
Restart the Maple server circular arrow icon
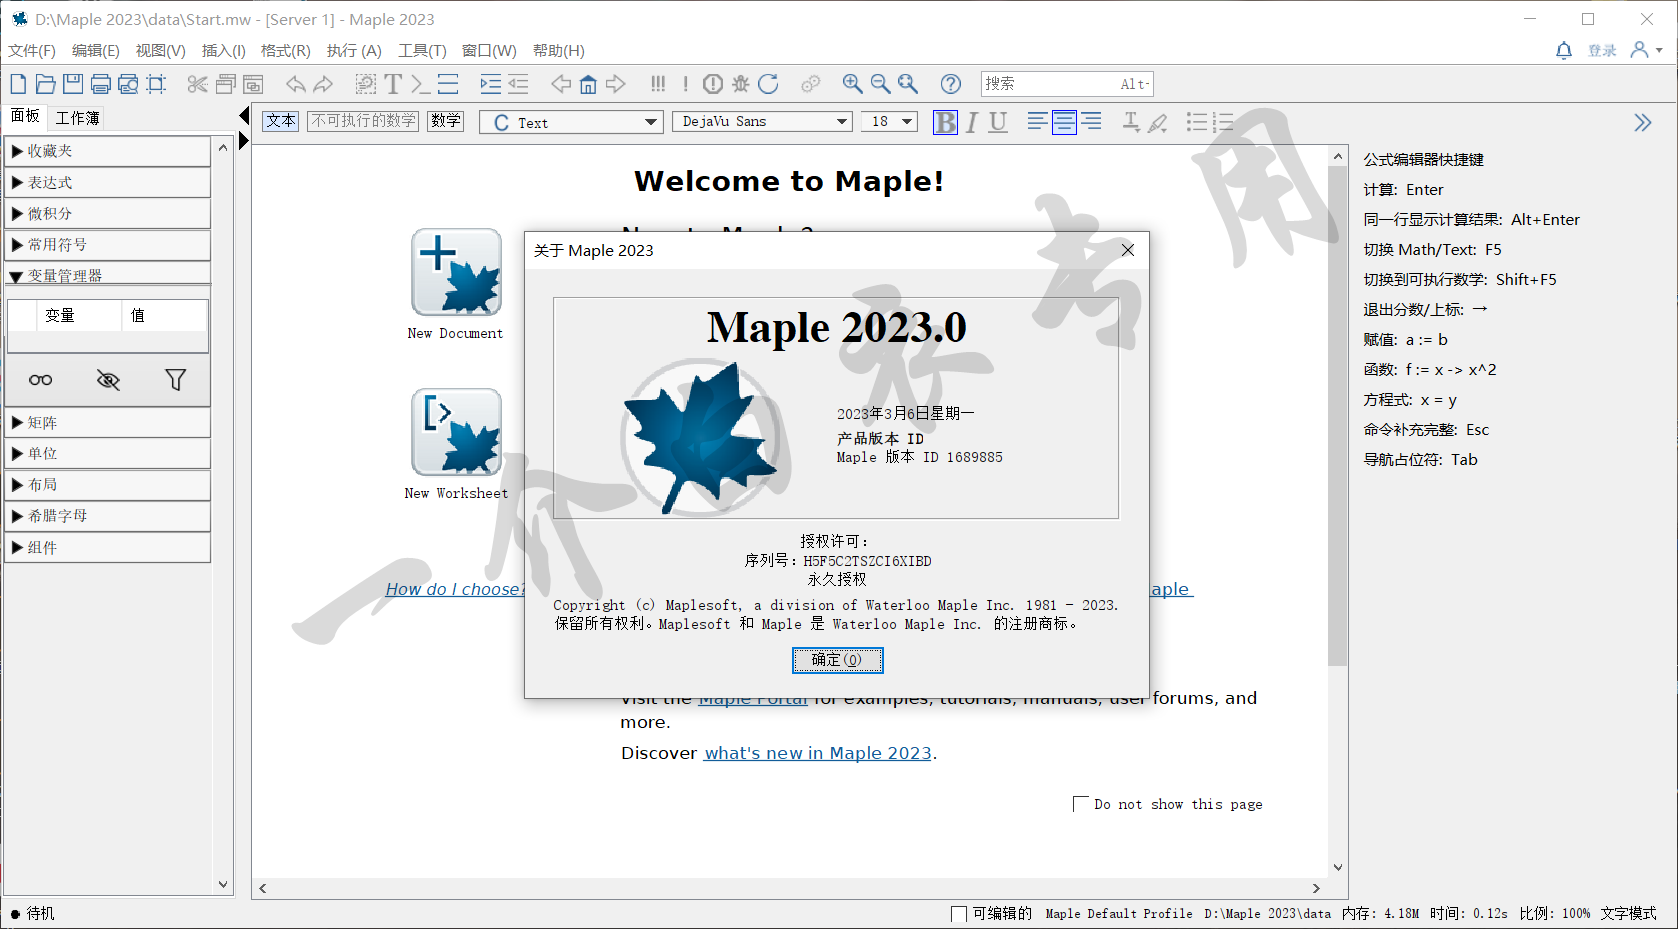[768, 84]
